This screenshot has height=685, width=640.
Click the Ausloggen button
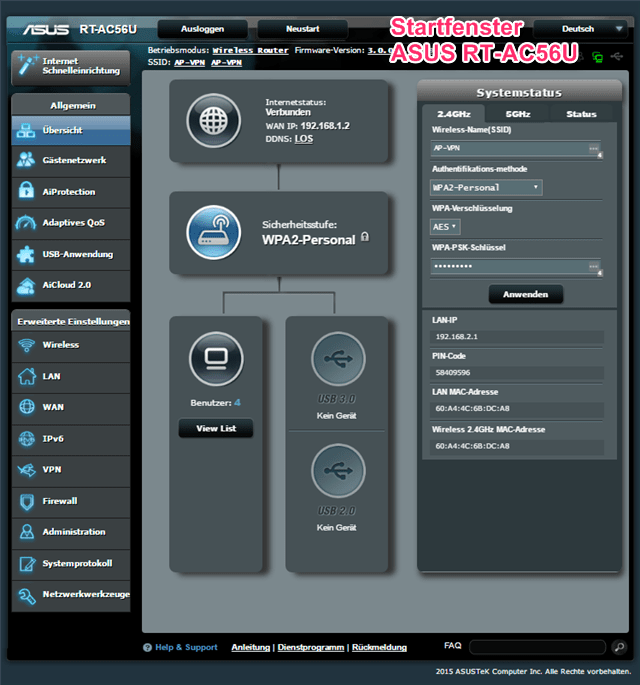pyautogui.click(x=203, y=29)
